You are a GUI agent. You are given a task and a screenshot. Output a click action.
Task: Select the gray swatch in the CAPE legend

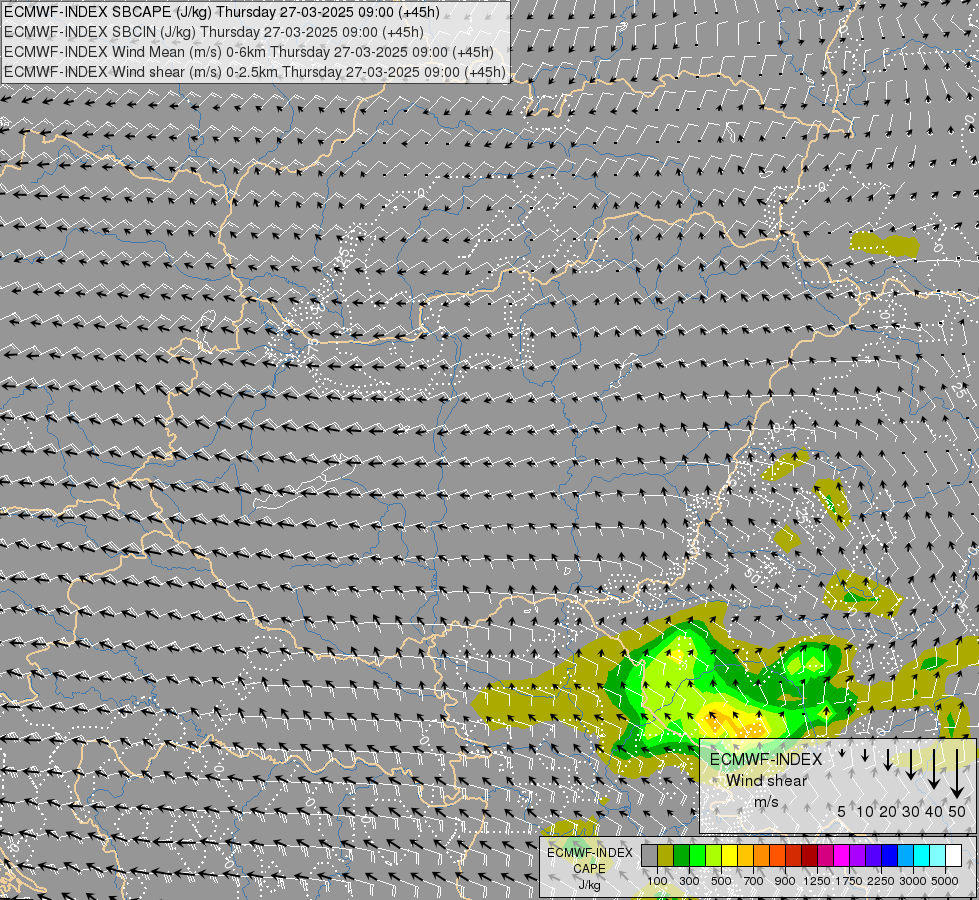coord(649,856)
